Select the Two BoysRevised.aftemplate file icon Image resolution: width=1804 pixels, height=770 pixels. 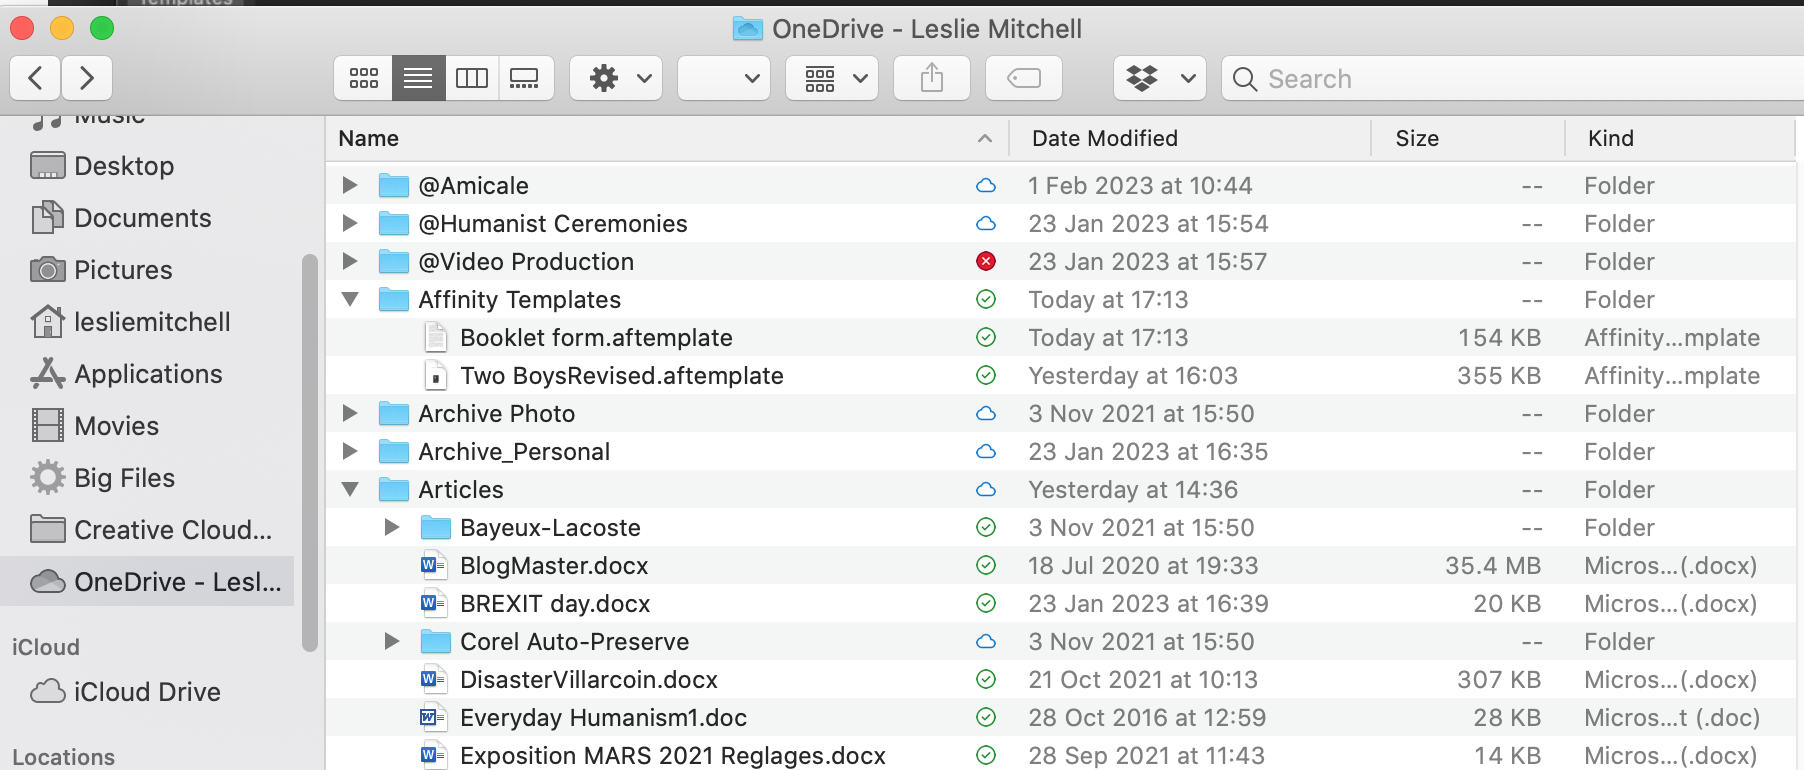tap(436, 375)
